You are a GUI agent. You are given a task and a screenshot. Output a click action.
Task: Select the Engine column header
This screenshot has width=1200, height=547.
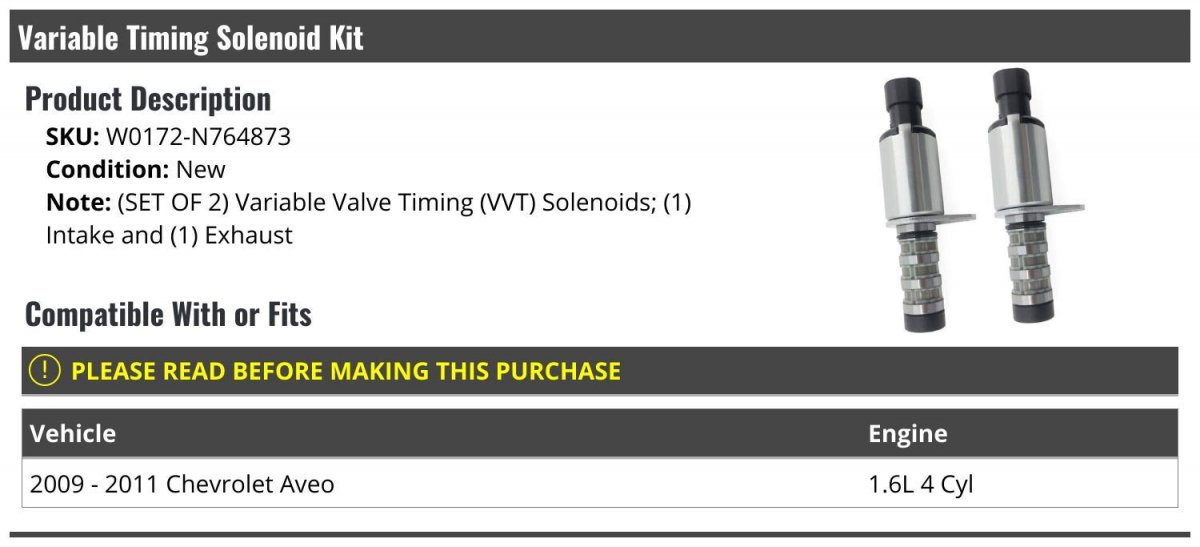[x=907, y=433]
